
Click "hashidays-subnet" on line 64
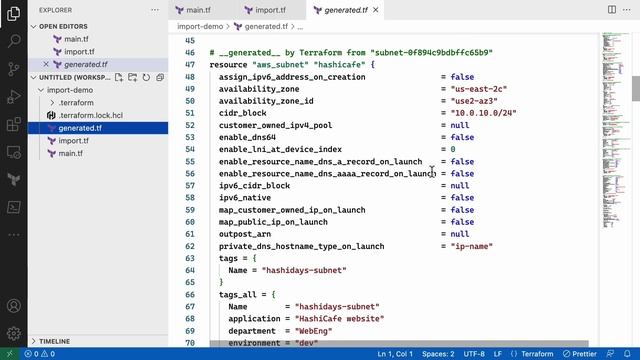[x=304, y=270]
